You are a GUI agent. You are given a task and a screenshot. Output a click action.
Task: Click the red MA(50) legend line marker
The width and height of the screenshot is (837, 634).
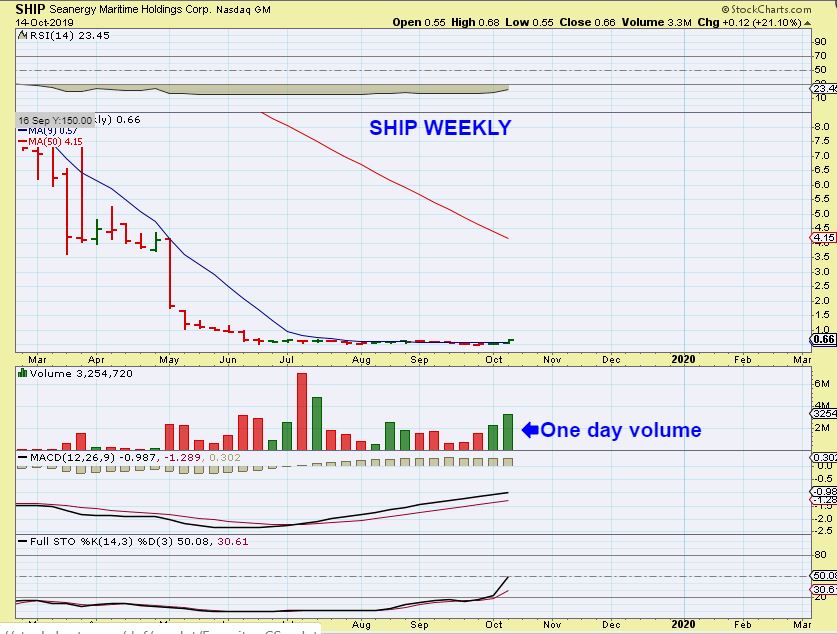coord(22,141)
